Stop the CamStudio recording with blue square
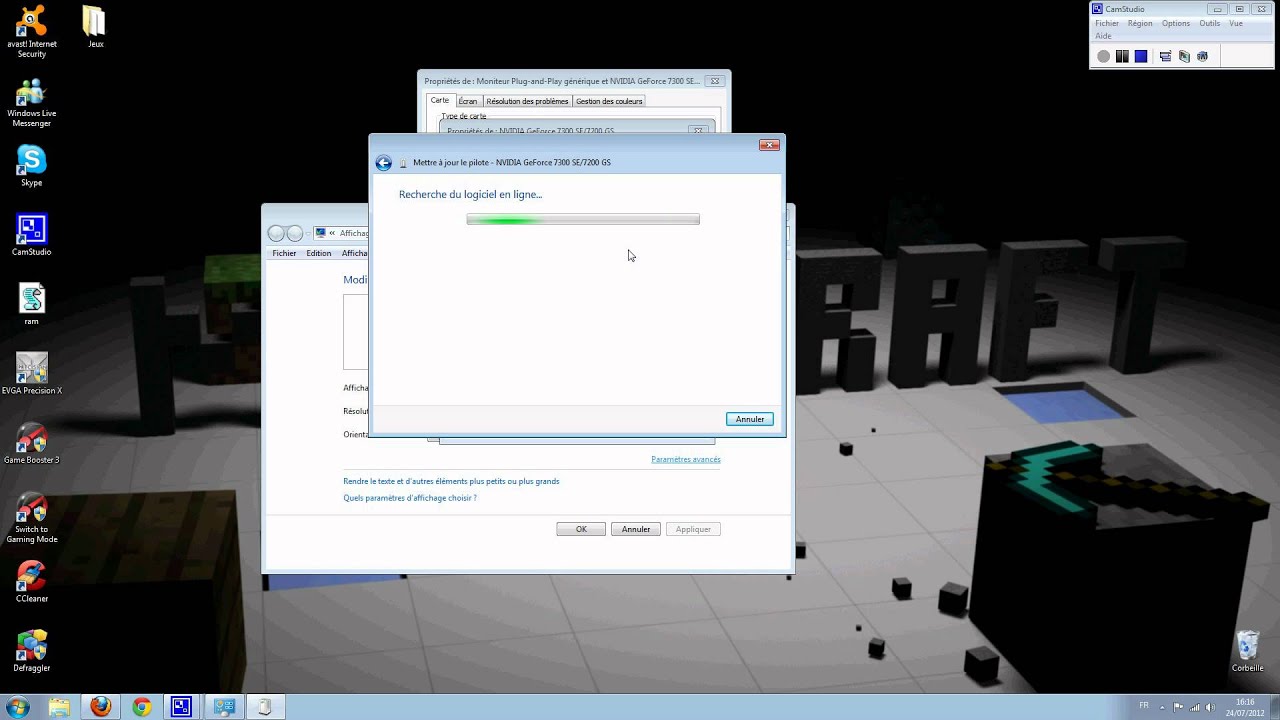The image size is (1280, 720). pos(1141,56)
